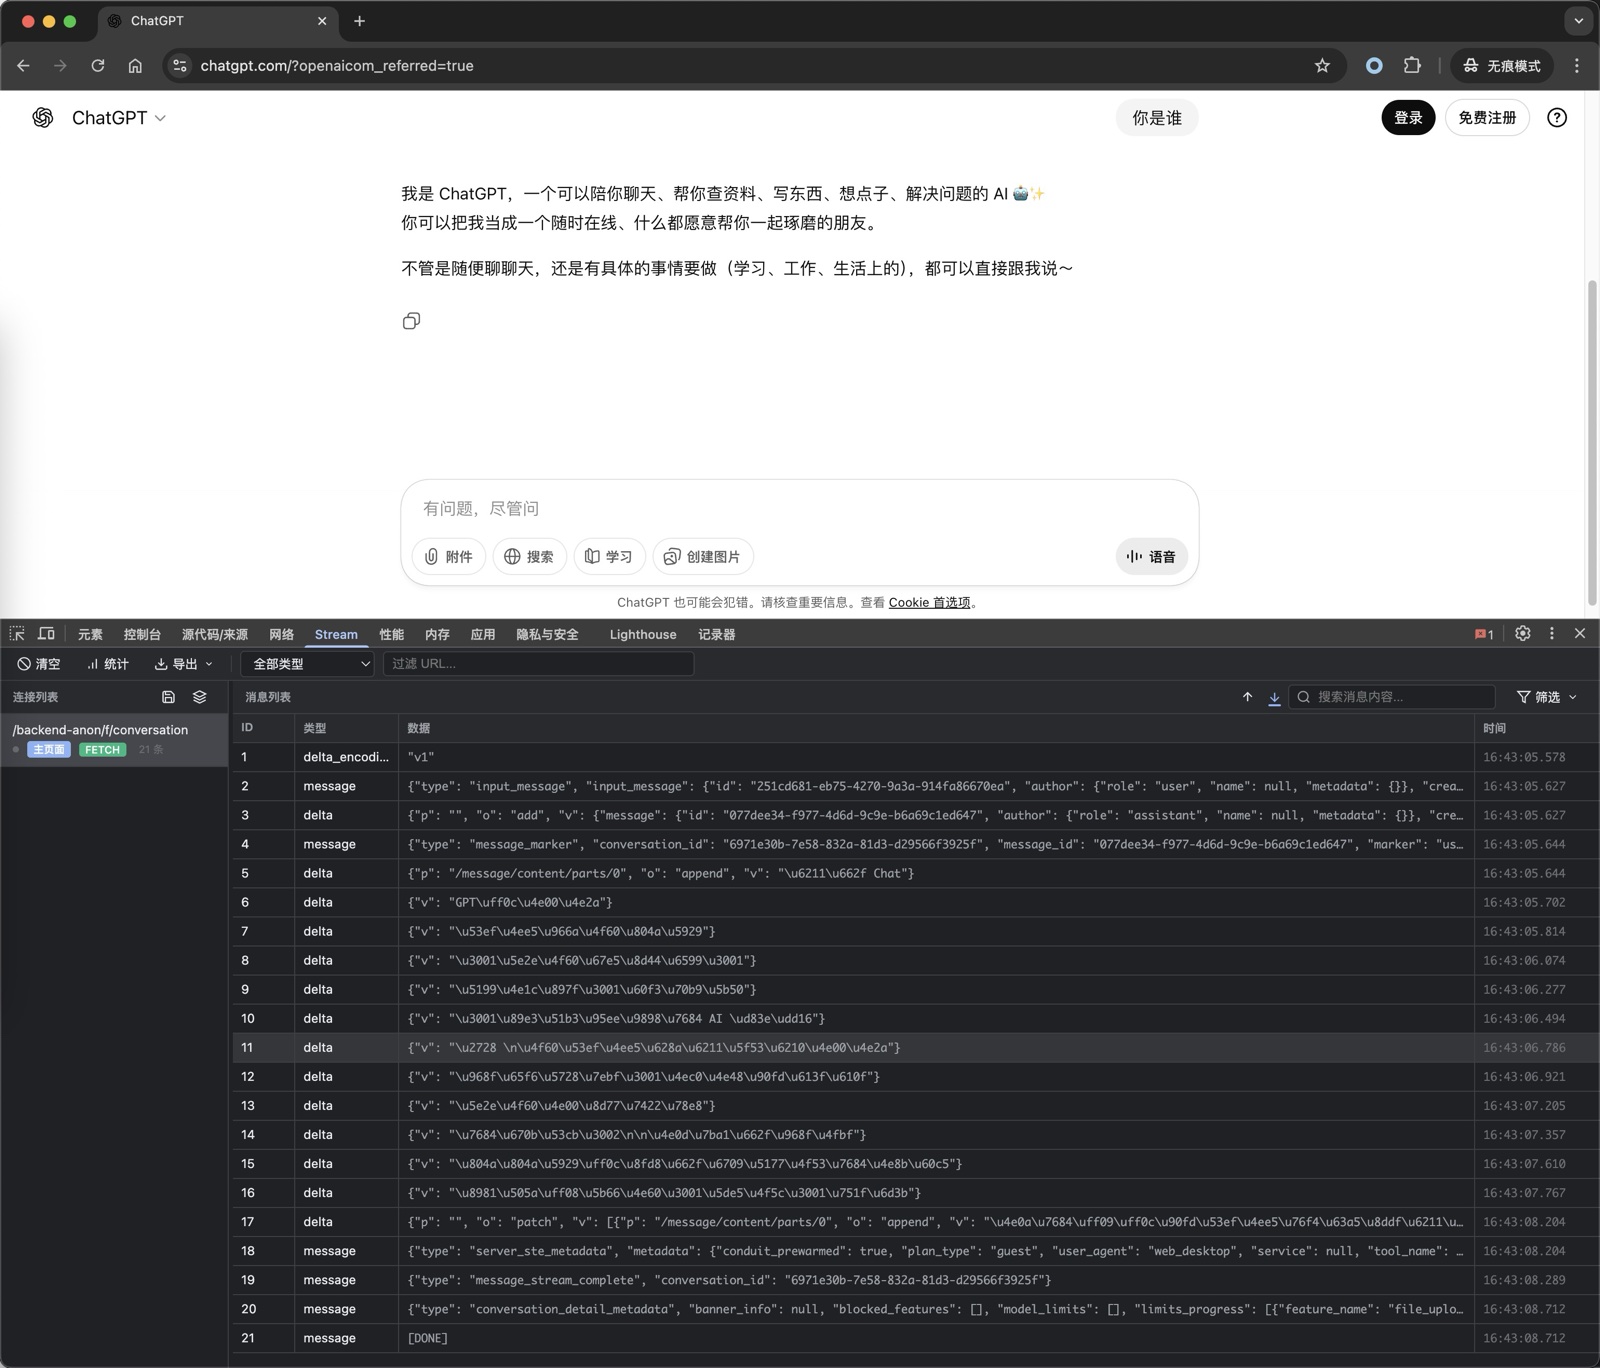Switch to the 网络 DevTools tab
This screenshot has width=1600, height=1368.
coord(282,635)
